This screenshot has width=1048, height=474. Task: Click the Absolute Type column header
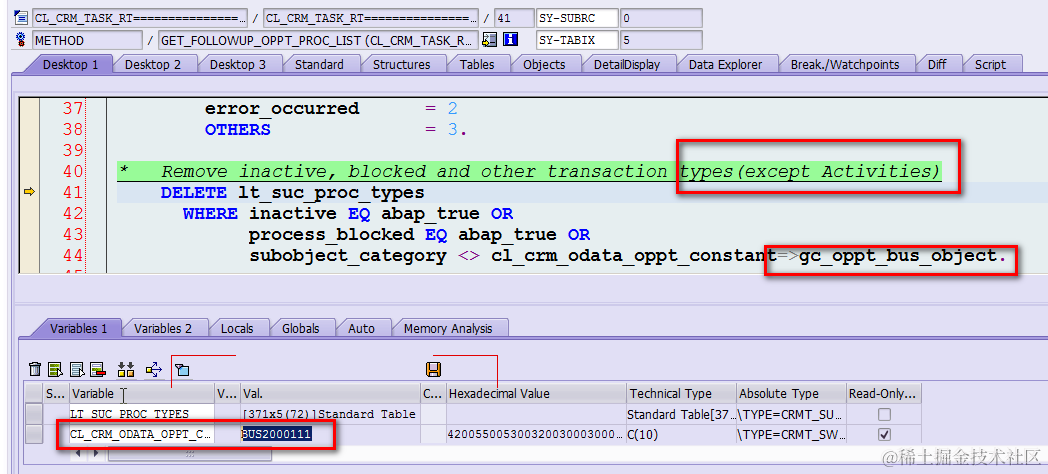click(791, 393)
